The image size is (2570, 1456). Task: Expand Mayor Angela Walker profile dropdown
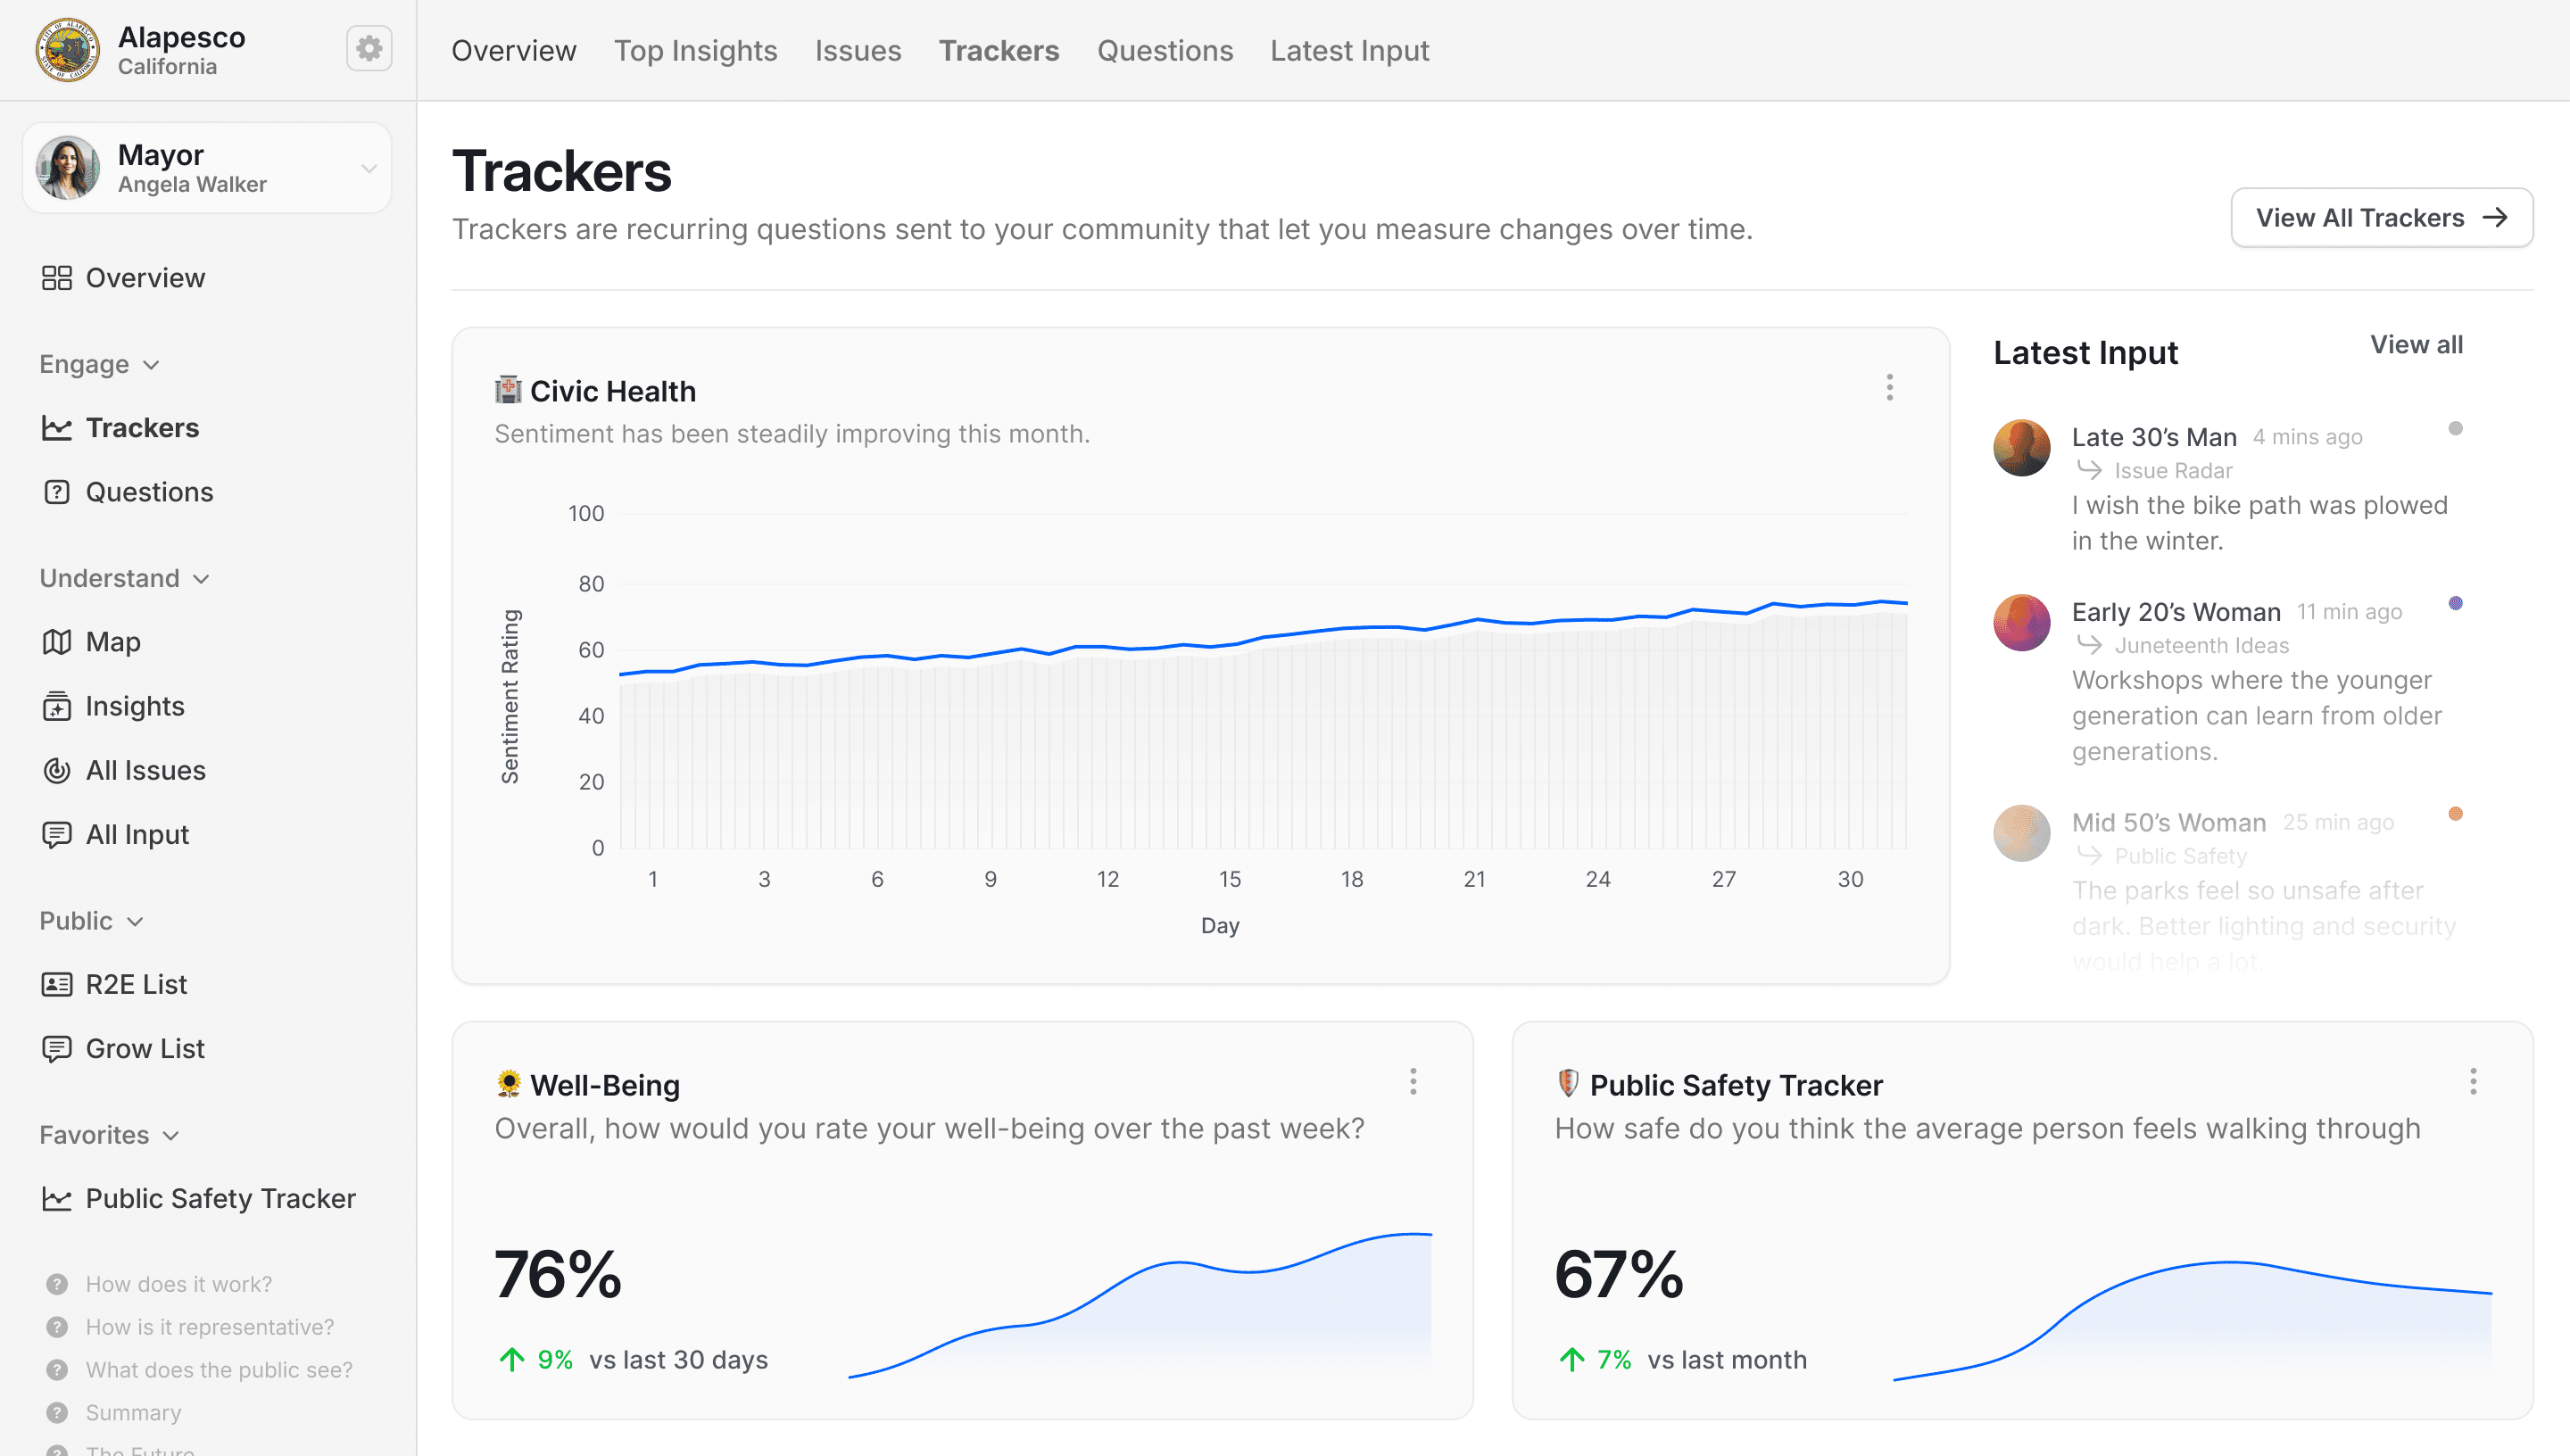click(x=369, y=169)
